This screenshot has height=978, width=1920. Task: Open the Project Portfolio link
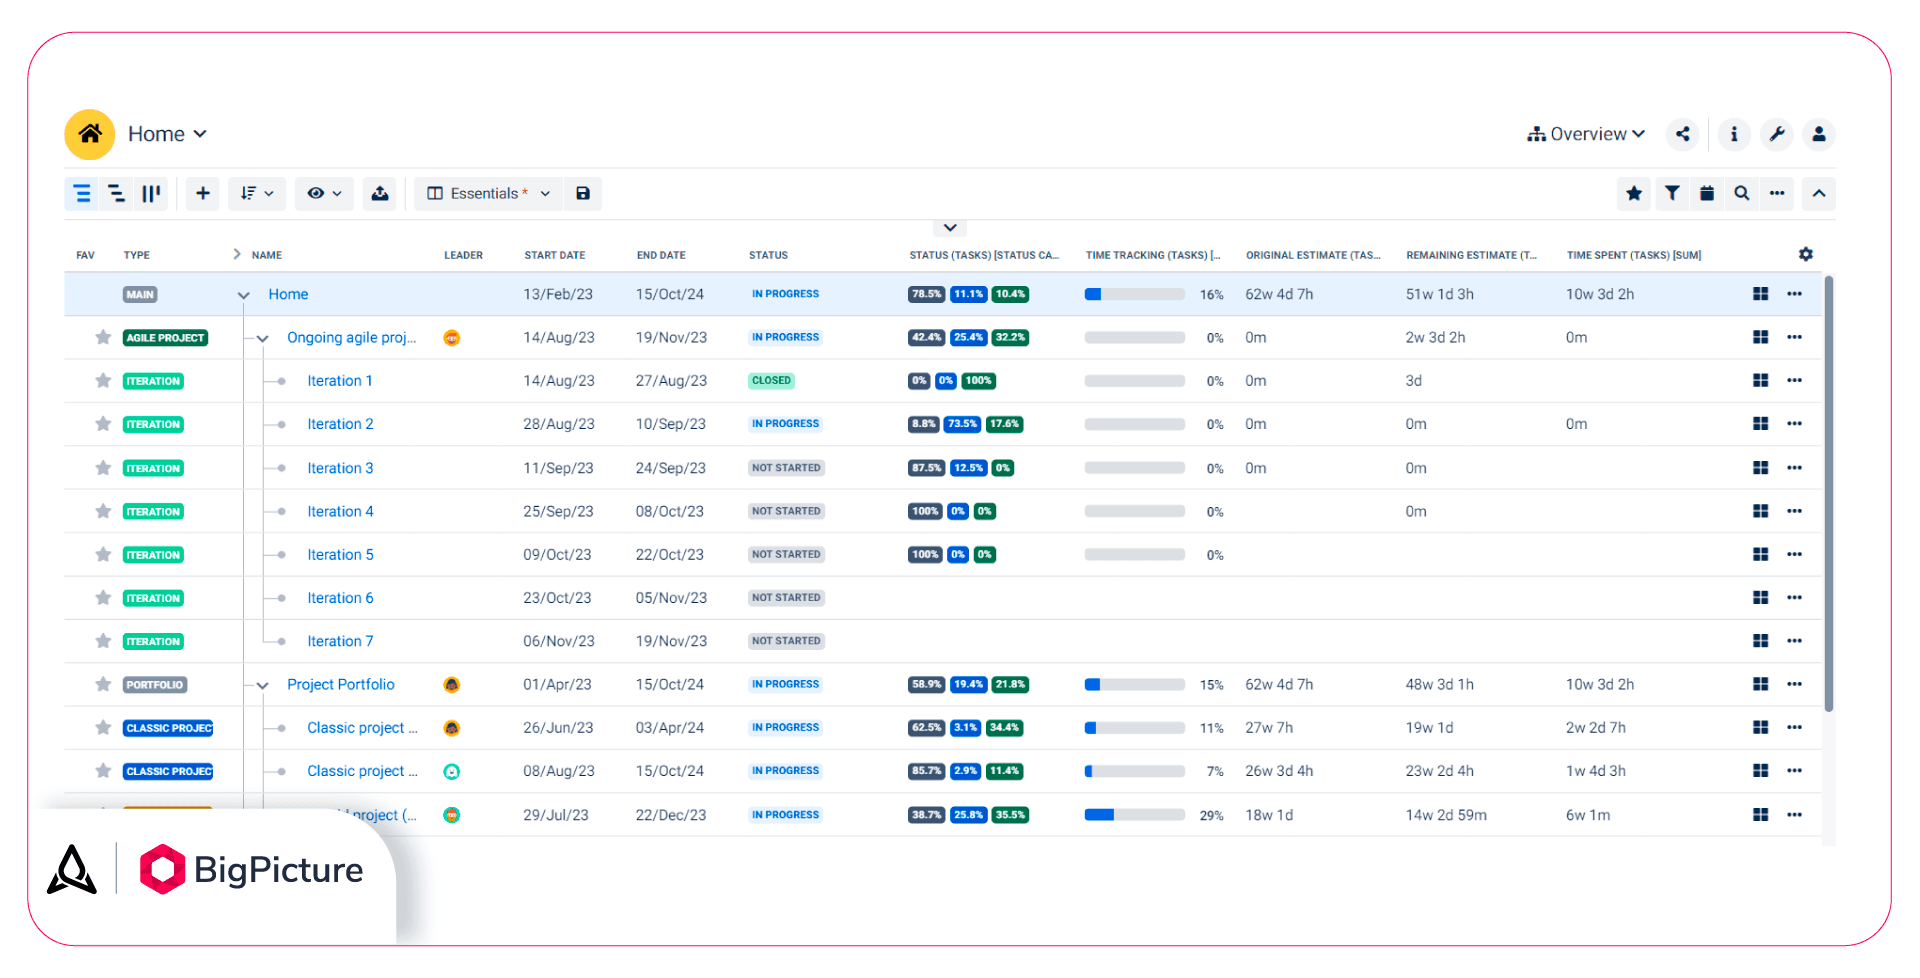(x=341, y=684)
